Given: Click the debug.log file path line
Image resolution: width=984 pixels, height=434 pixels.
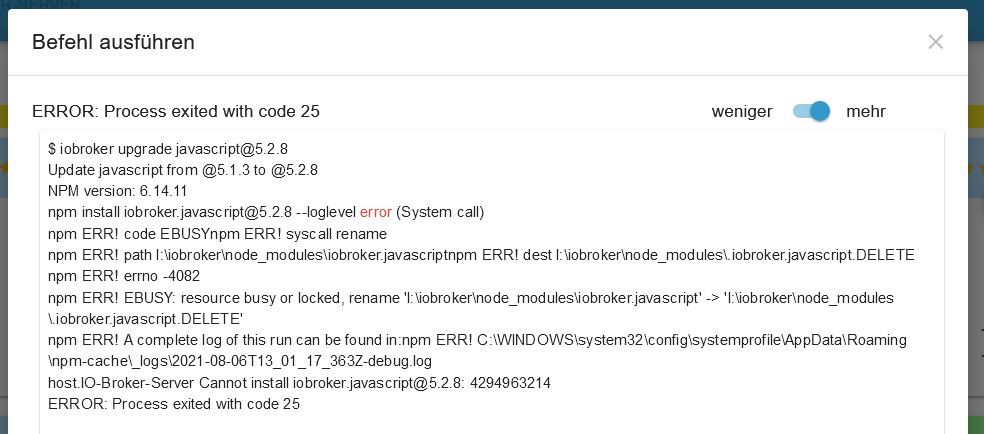Looking at the screenshot, I should (x=240, y=361).
